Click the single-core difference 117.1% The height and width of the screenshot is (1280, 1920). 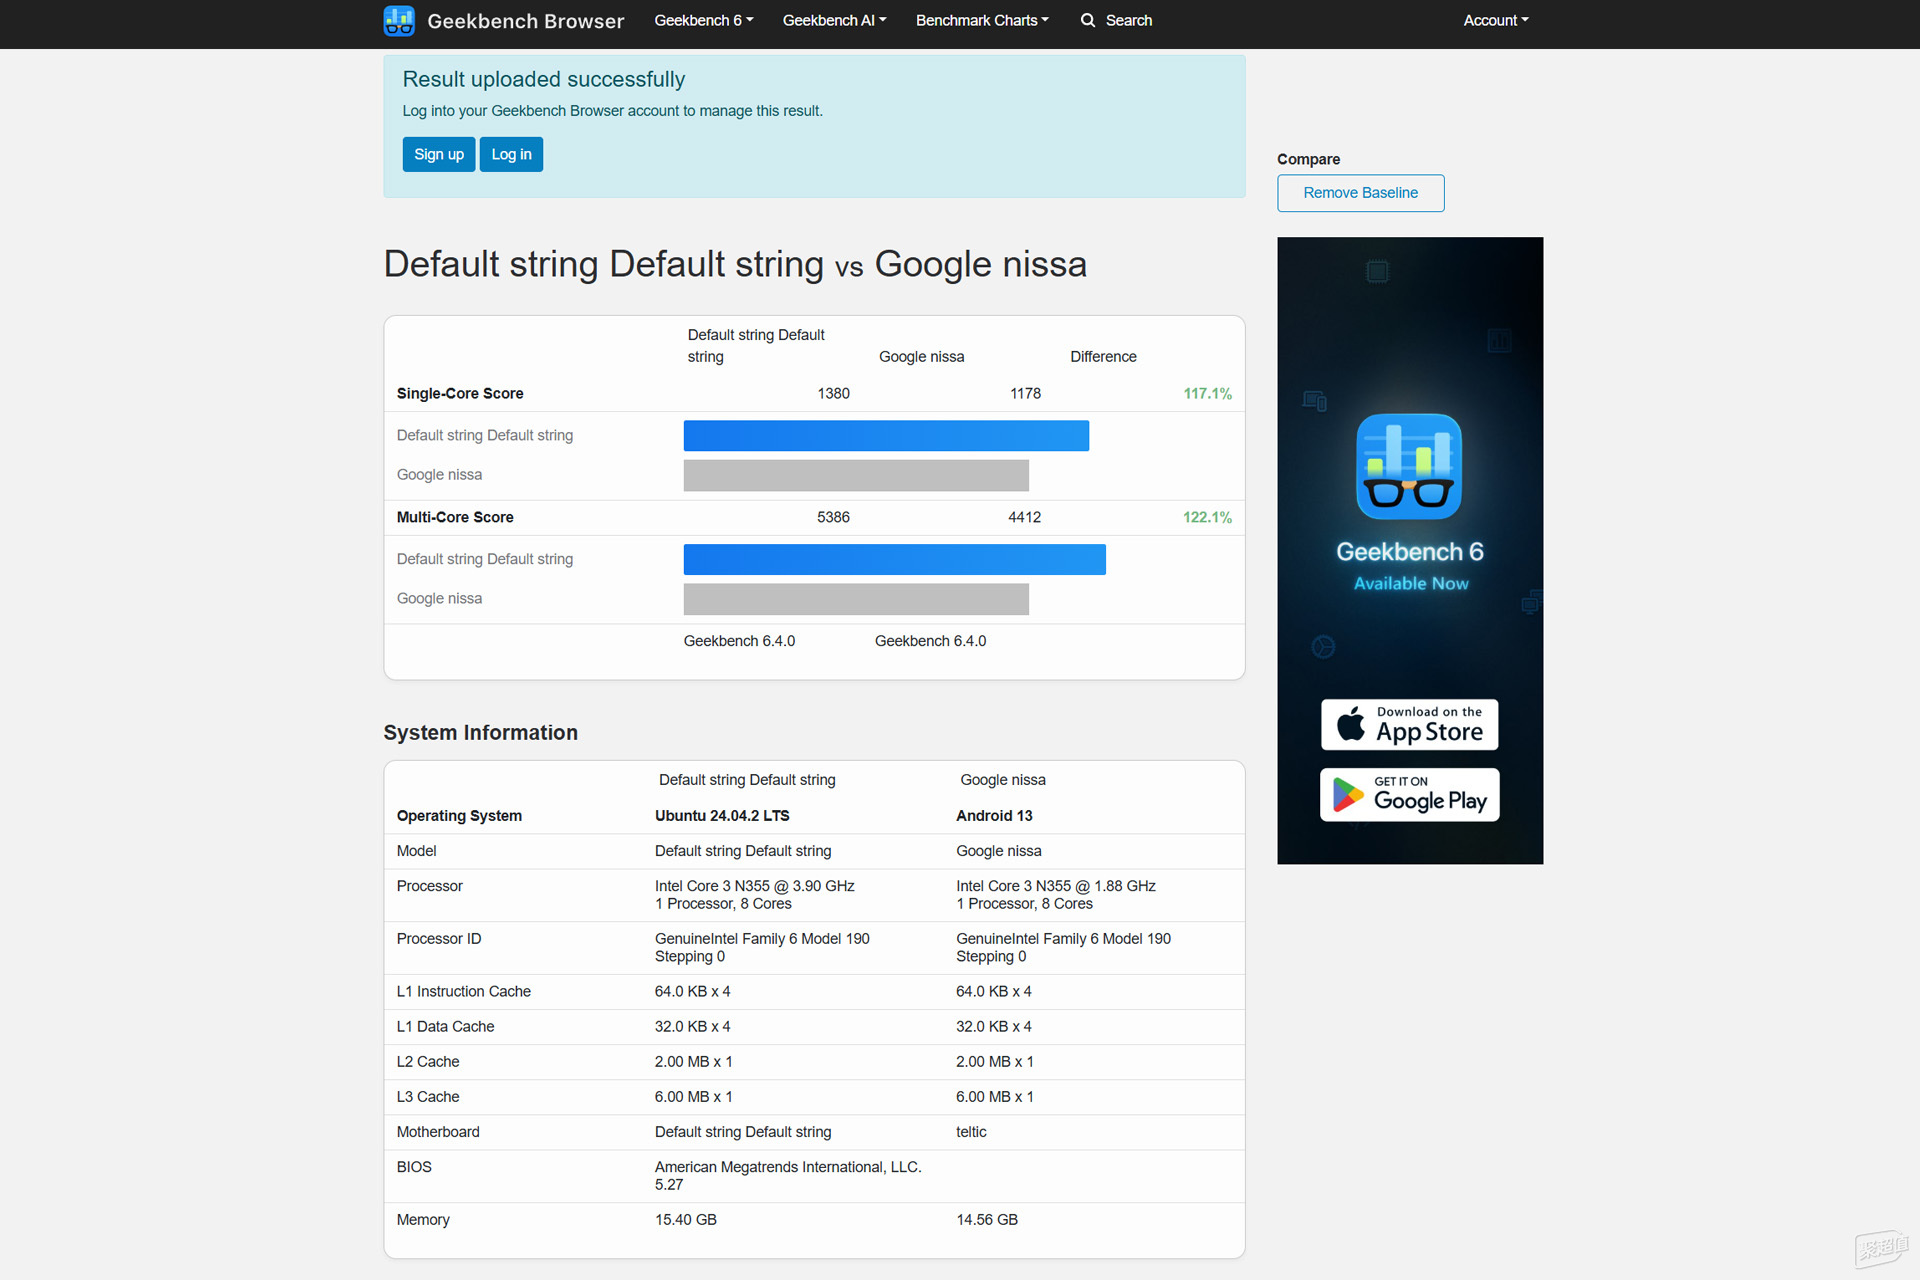[1207, 394]
